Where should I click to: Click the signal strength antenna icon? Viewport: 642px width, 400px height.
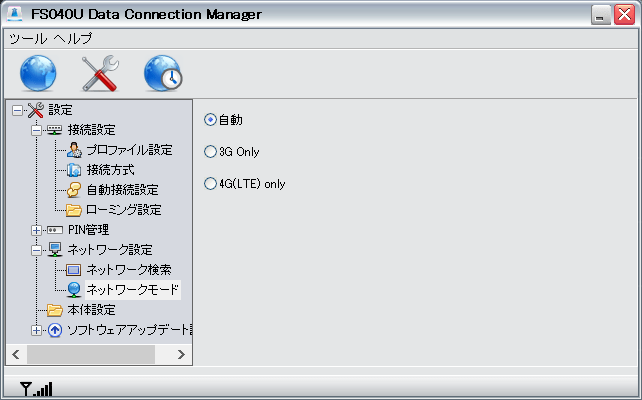click(x=36, y=389)
